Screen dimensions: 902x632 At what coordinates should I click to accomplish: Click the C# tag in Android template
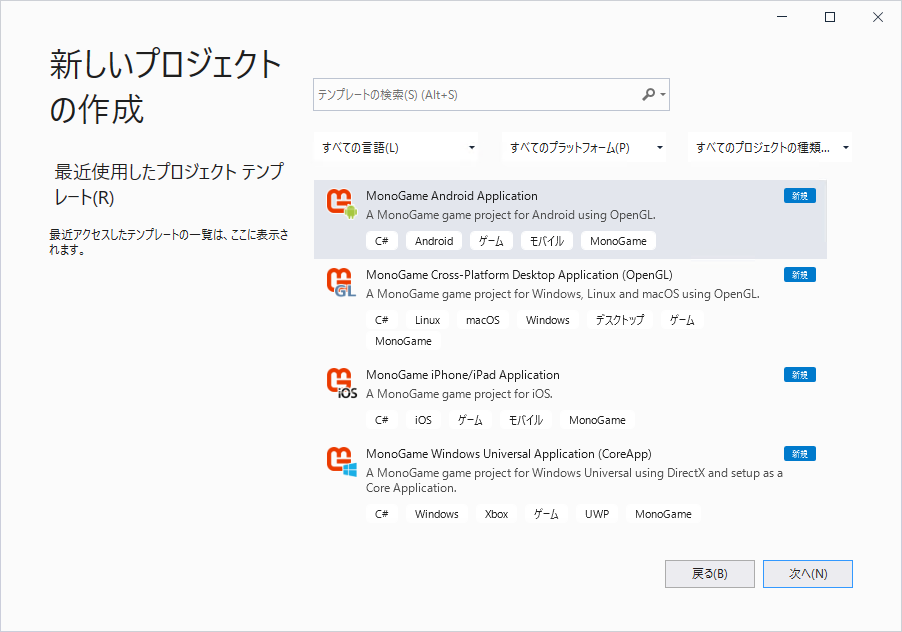coord(381,241)
